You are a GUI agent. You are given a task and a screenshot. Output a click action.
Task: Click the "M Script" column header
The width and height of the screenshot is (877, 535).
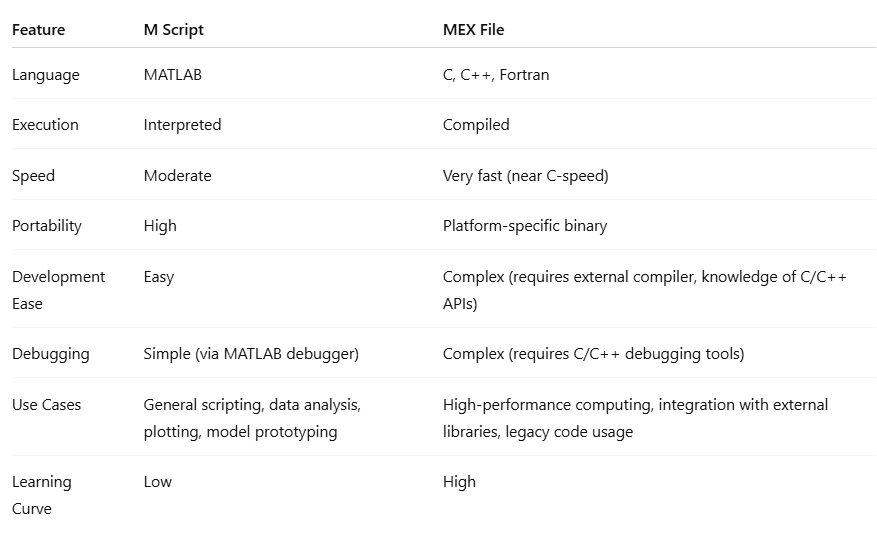click(x=173, y=30)
